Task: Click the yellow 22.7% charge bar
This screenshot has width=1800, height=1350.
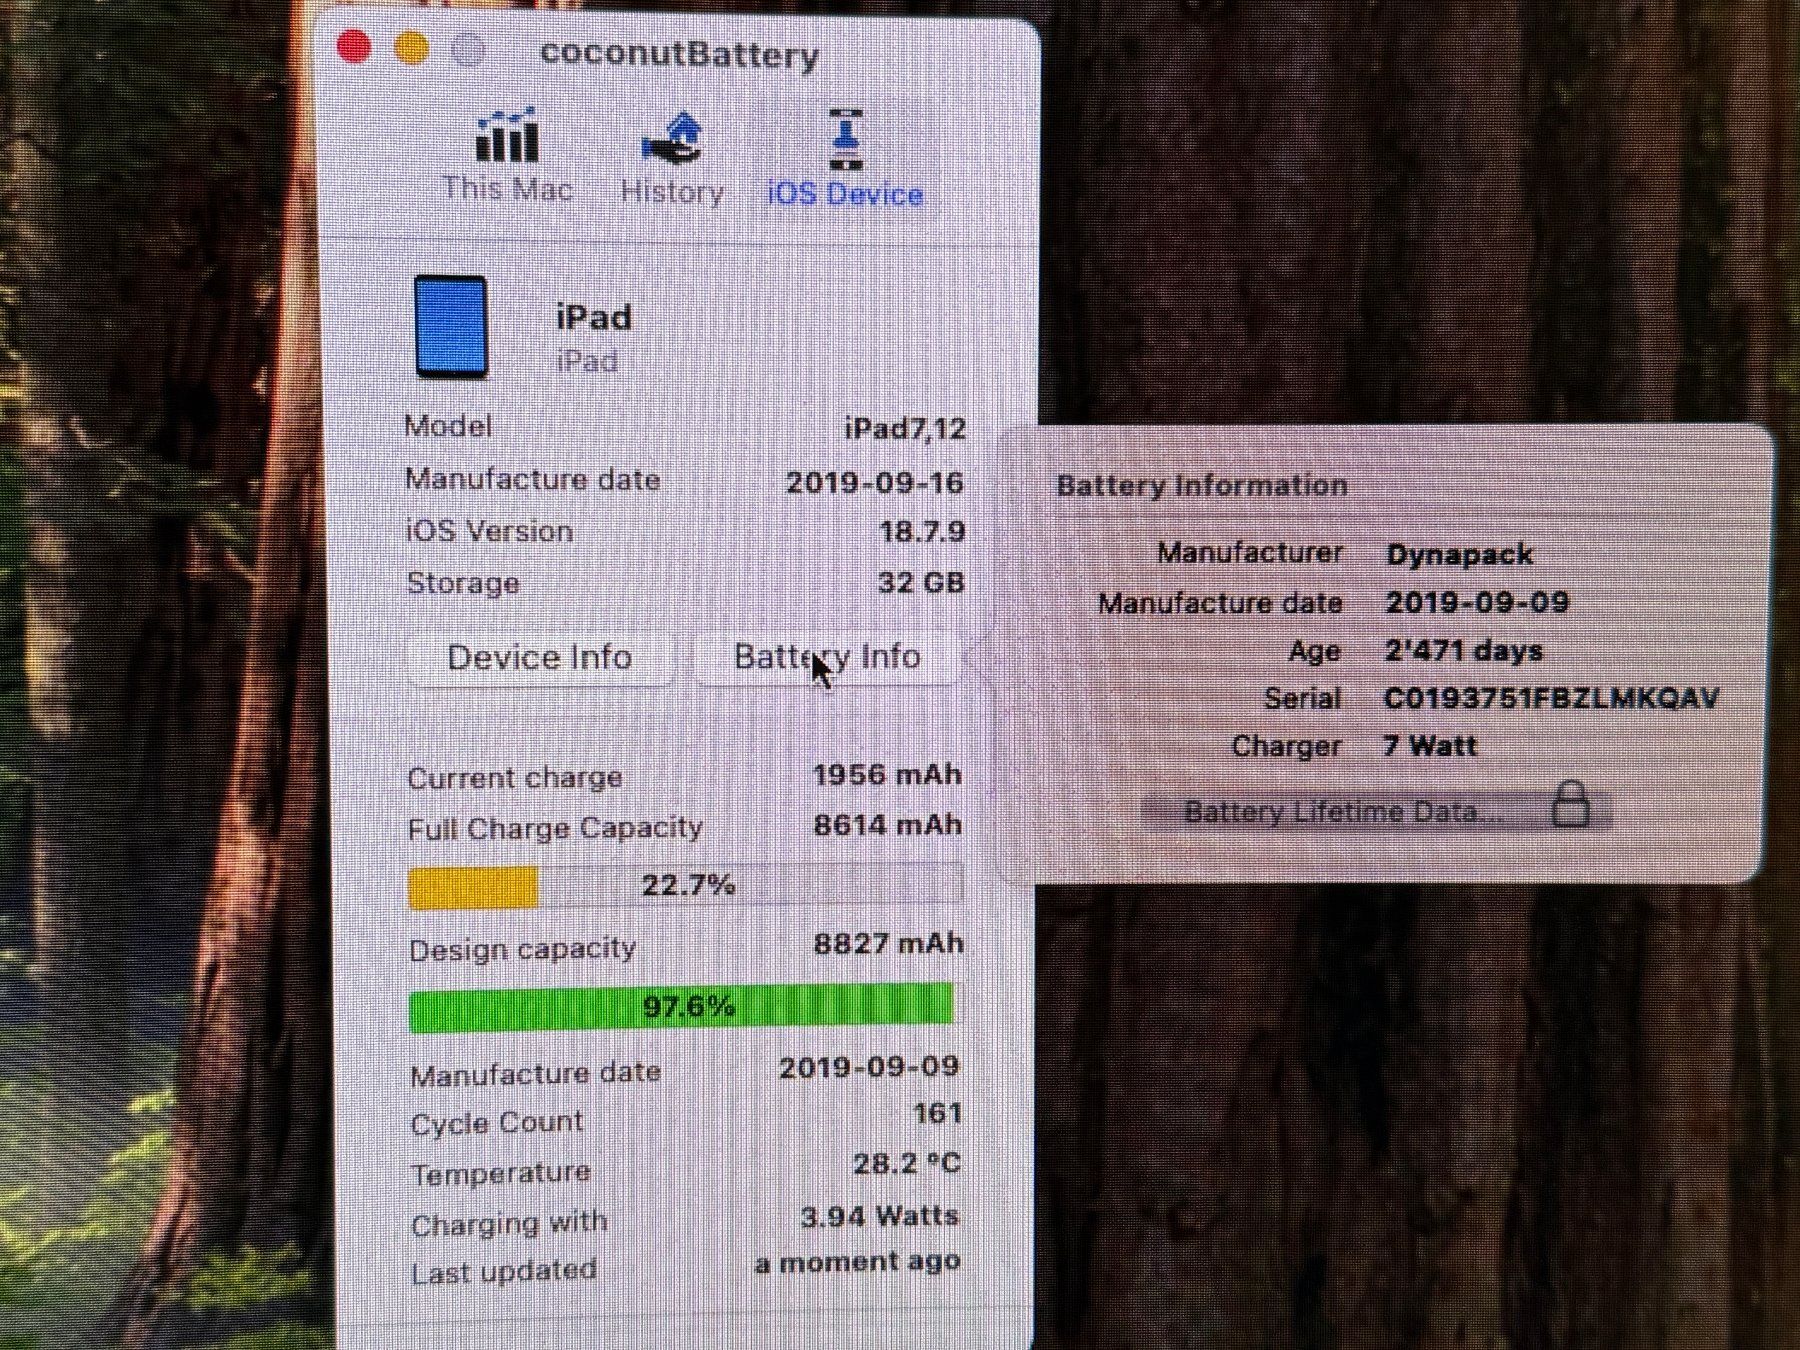Action: tap(686, 886)
